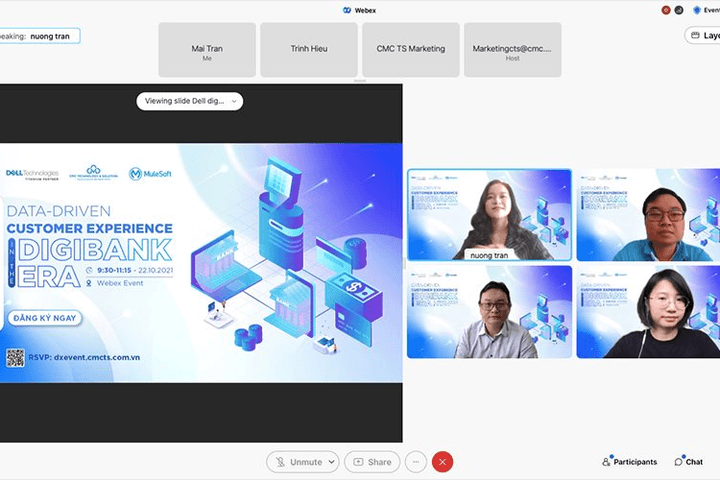Select the Mai Tran participant tile
The width and height of the screenshot is (720, 480).
(207, 50)
